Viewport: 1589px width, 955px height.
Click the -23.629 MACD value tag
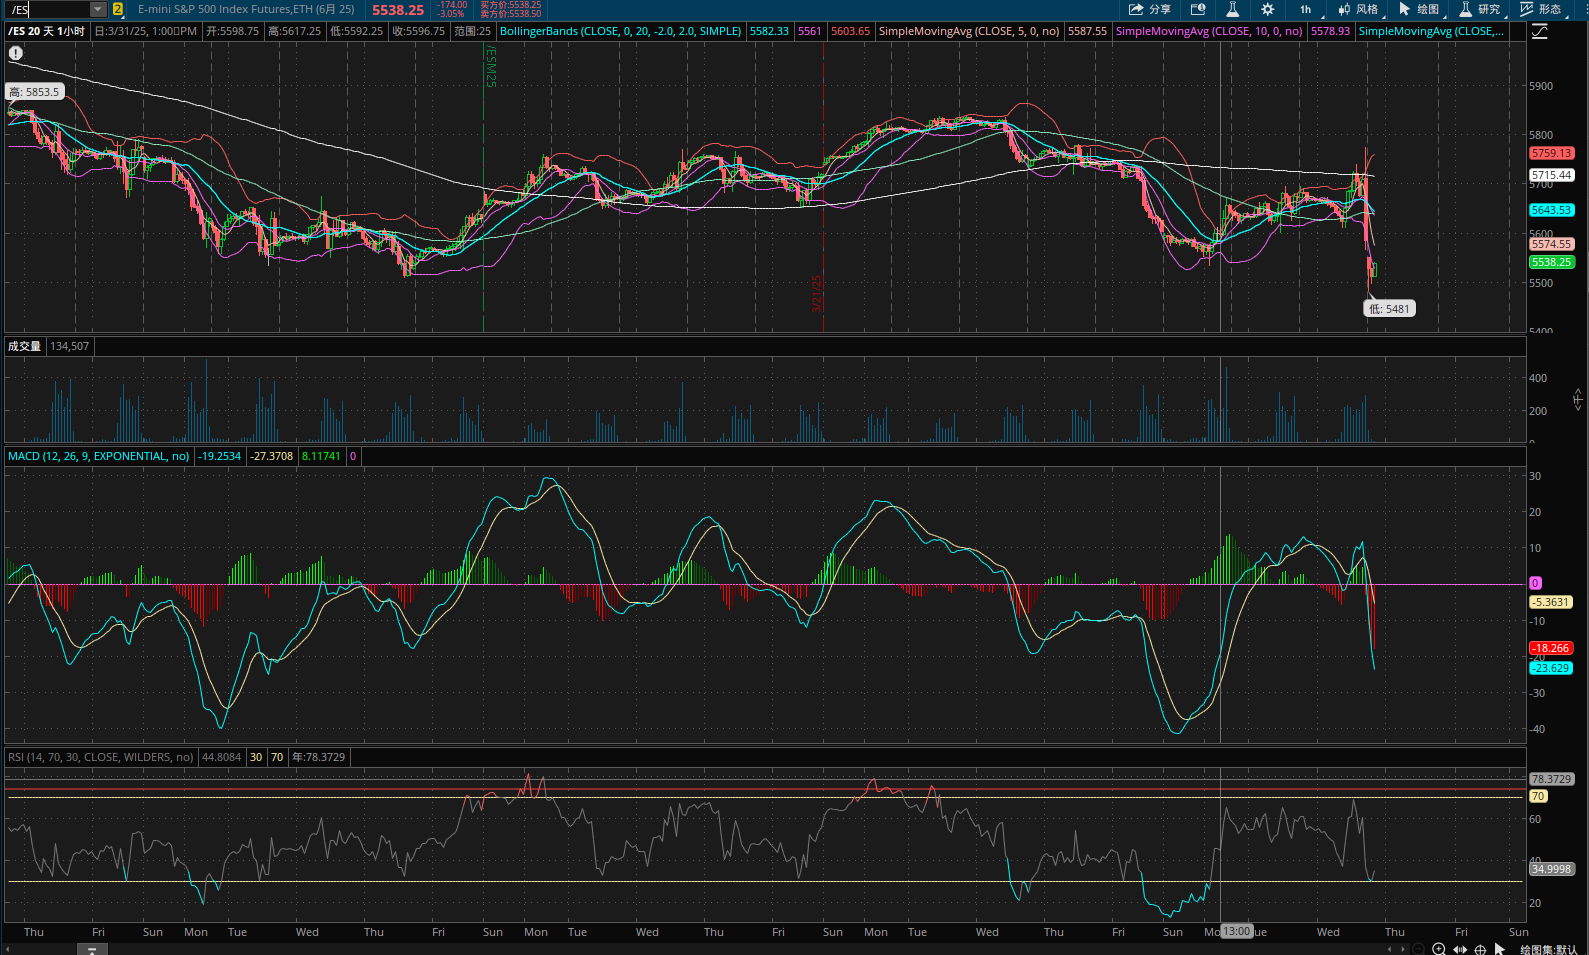coord(1551,668)
